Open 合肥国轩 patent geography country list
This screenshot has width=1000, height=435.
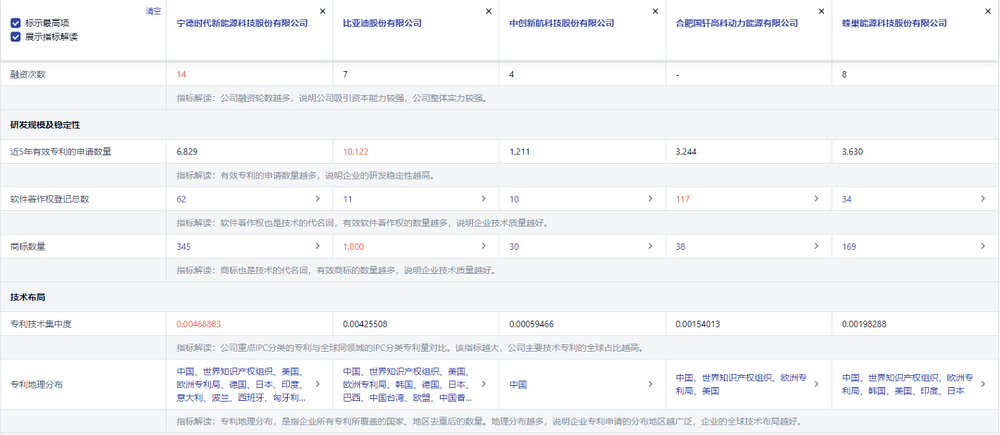(x=740, y=385)
